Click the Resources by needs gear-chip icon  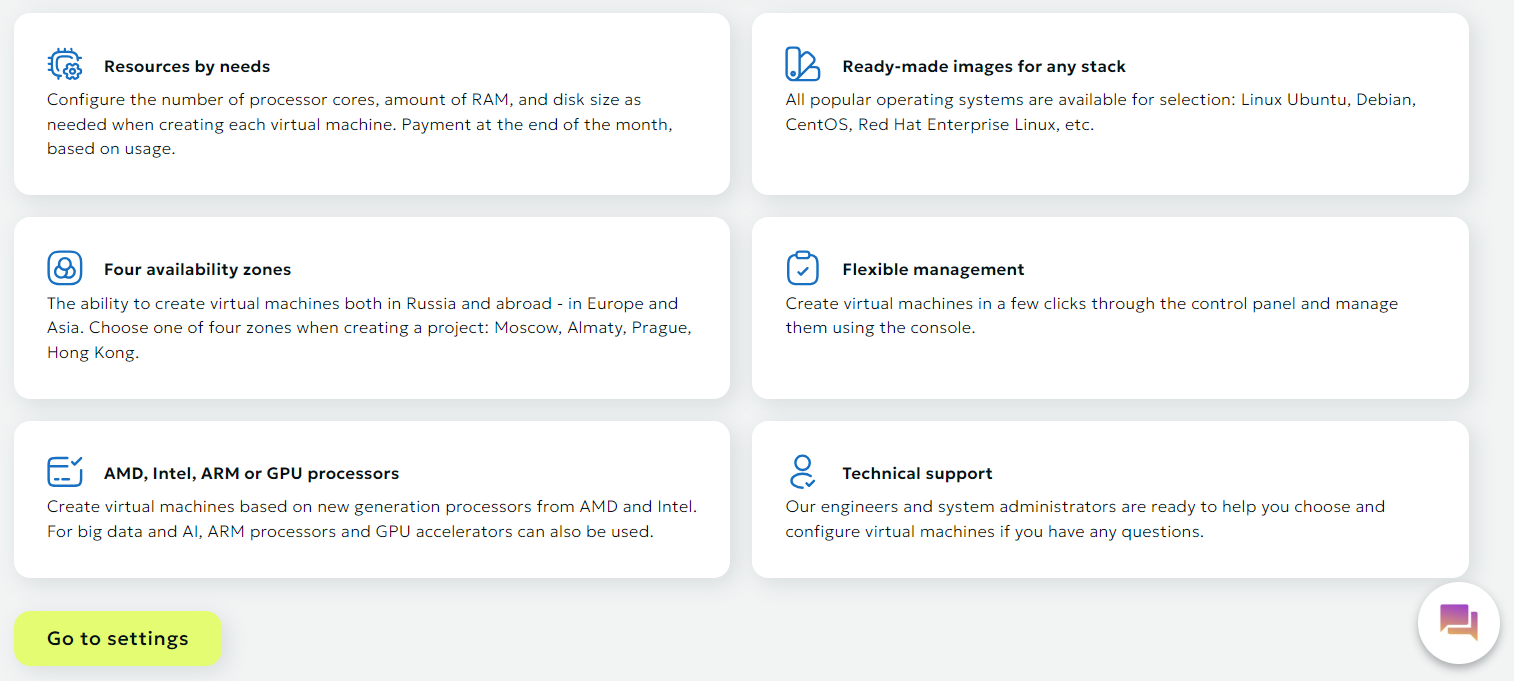pyautogui.click(x=65, y=65)
